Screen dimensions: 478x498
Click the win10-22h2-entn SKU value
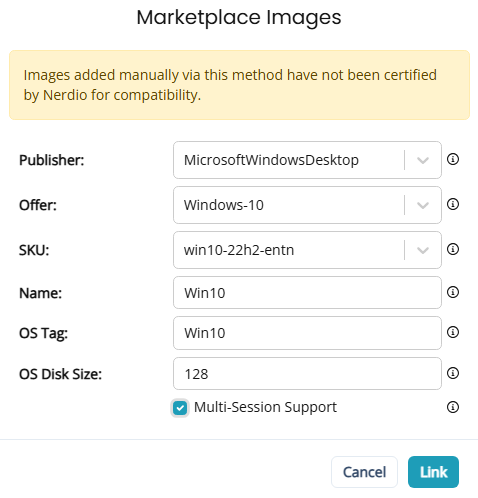[x=239, y=250]
